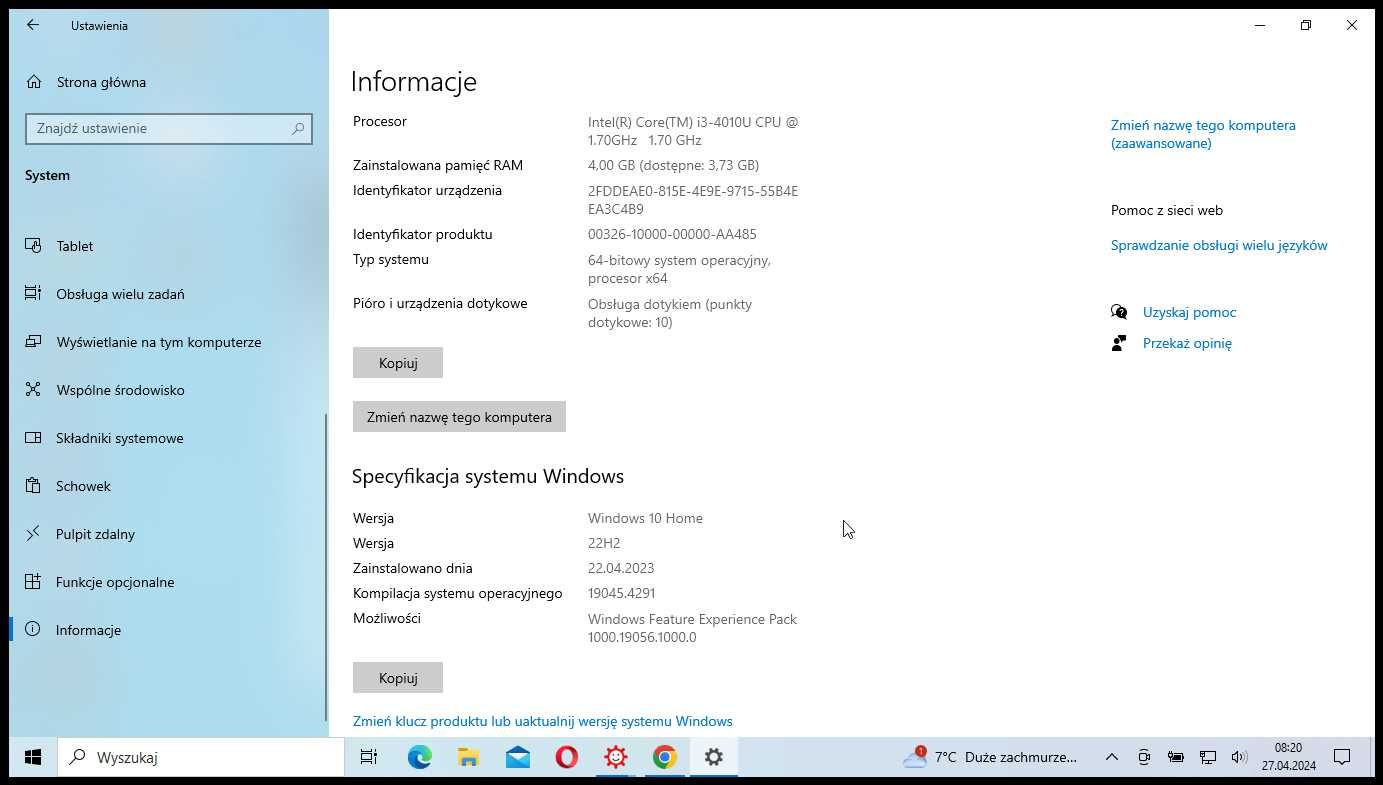The width and height of the screenshot is (1383, 785).
Task: Click the sidebar scrollbar
Action: tap(326, 567)
